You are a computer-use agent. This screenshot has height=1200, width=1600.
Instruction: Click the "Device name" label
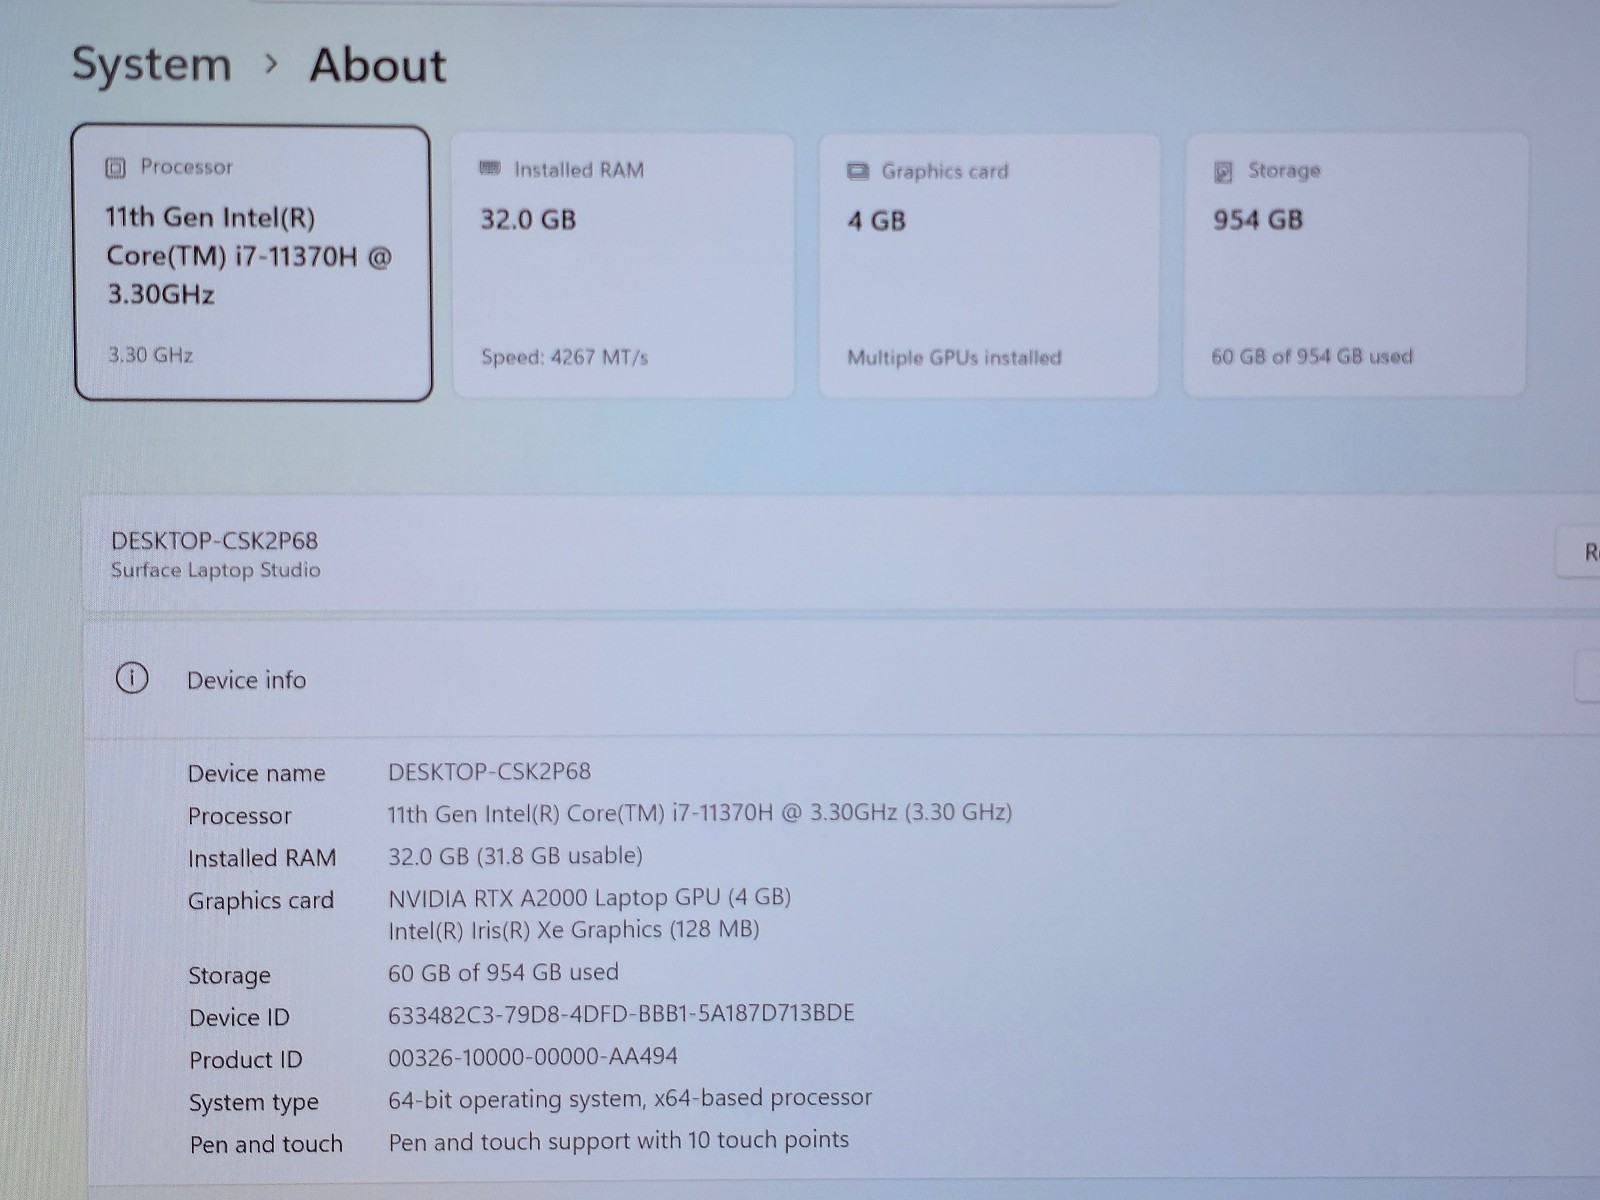[x=257, y=773]
